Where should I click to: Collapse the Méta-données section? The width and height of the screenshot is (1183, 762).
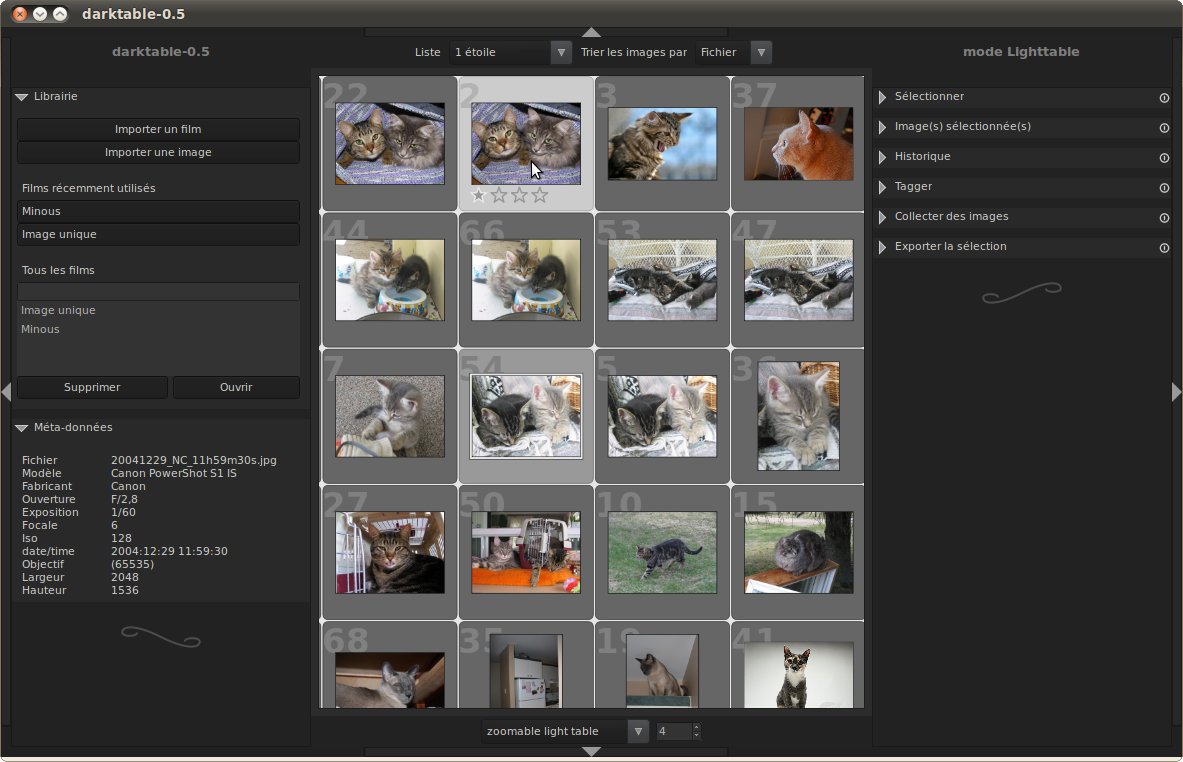pos(22,428)
